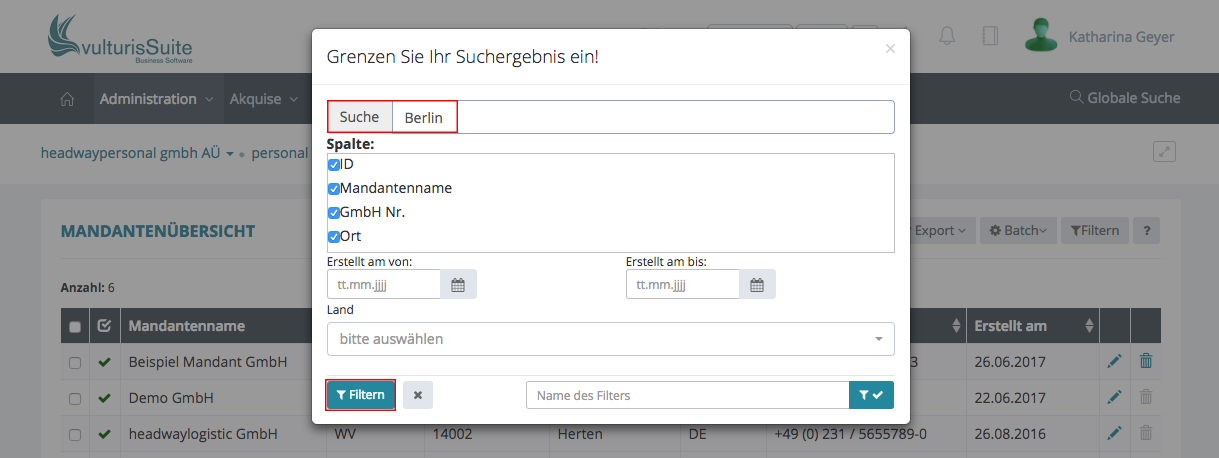
Task: Uncheck the ID column checkbox
Action: coord(334,165)
